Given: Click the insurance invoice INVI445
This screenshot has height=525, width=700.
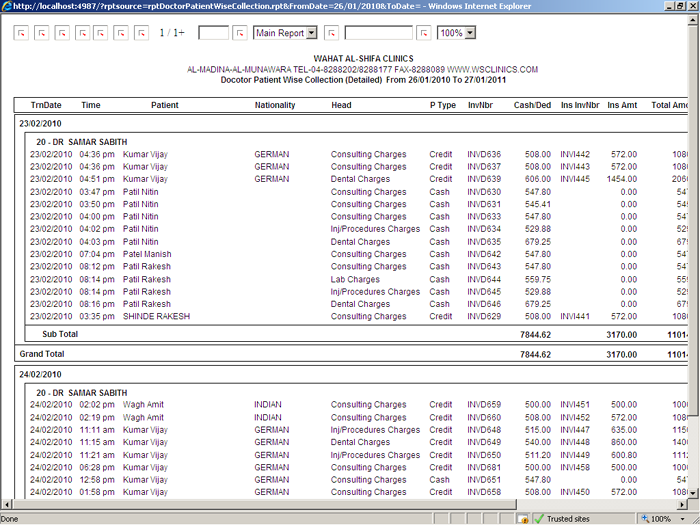Looking at the screenshot, I should point(575,179).
